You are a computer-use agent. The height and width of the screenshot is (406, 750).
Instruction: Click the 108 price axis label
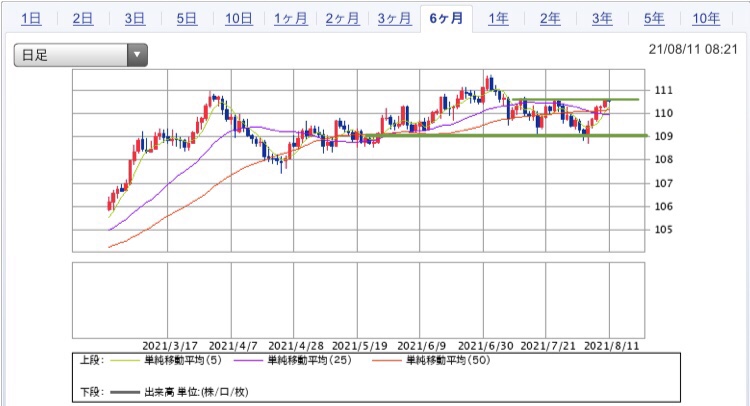(x=663, y=159)
